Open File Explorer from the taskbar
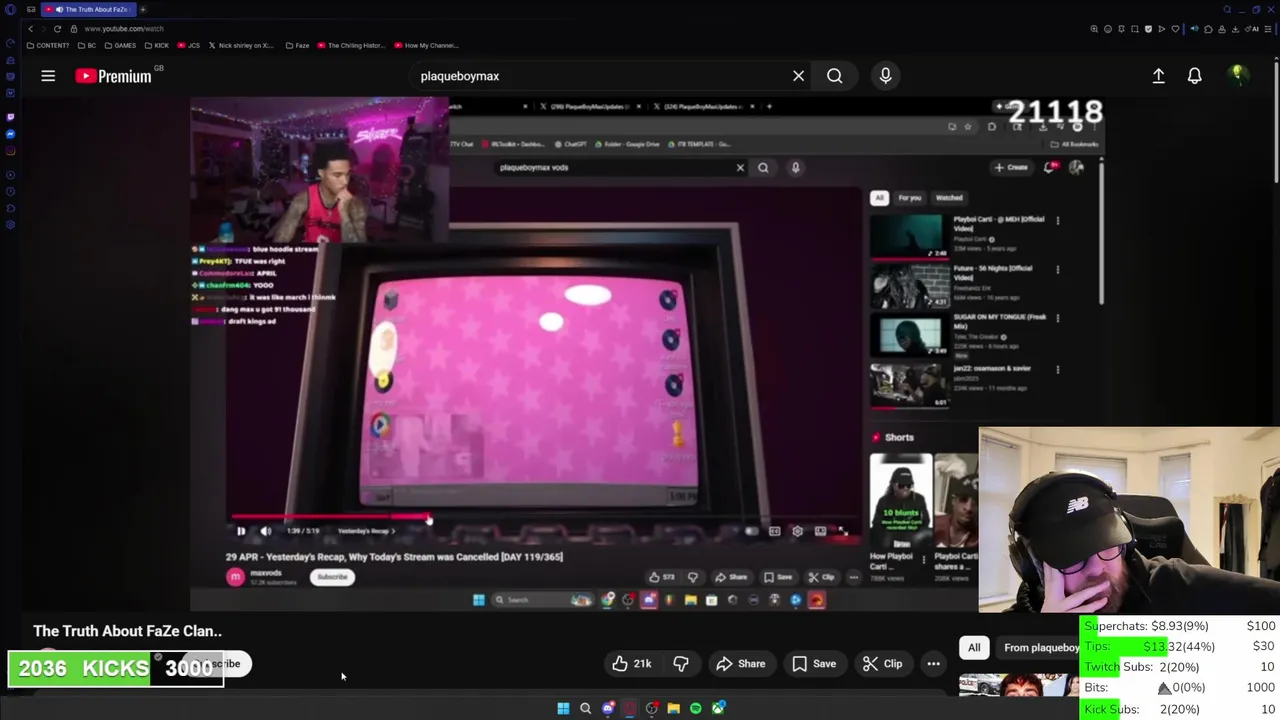This screenshot has width=1280, height=720. [x=674, y=708]
